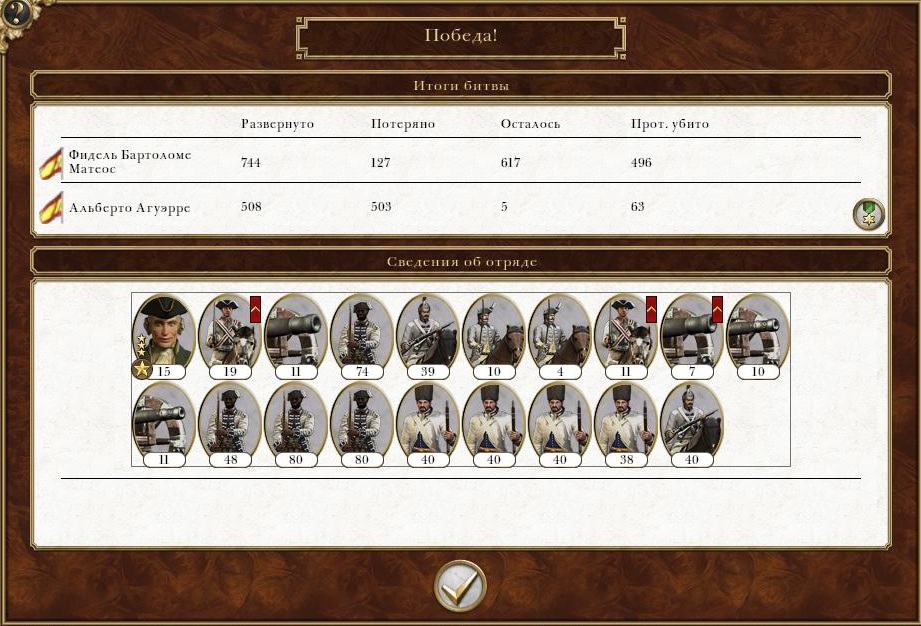Select the grenadier unit card showing 38
Viewport: 921px width, 626px height.
pyautogui.click(x=626, y=425)
